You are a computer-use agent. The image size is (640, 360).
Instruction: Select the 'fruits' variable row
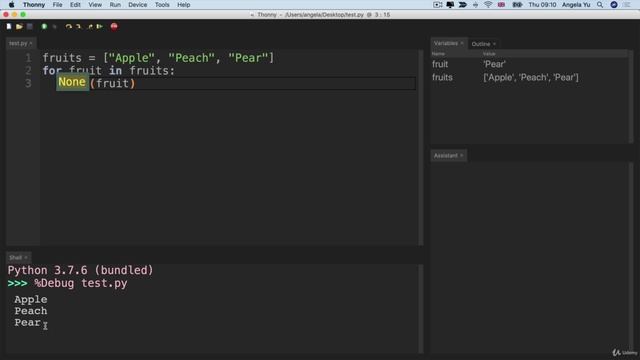(x=529, y=77)
